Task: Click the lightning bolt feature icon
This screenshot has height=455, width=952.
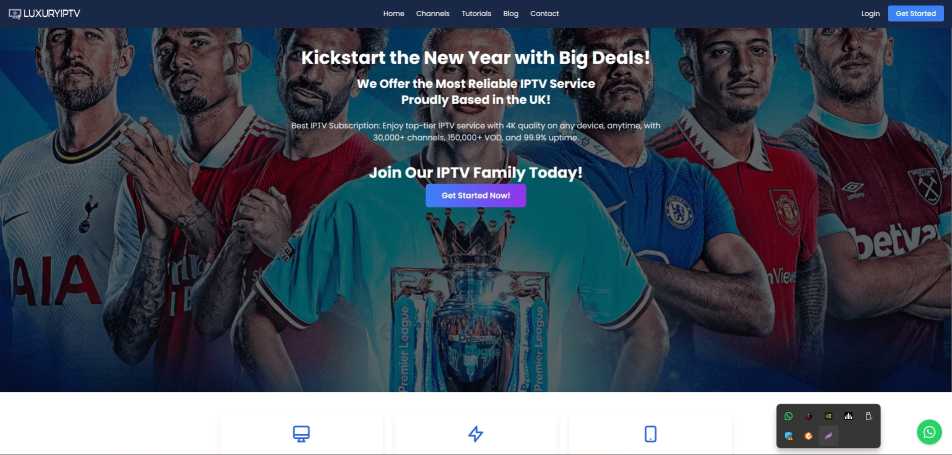Action: click(x=475, y=434)
